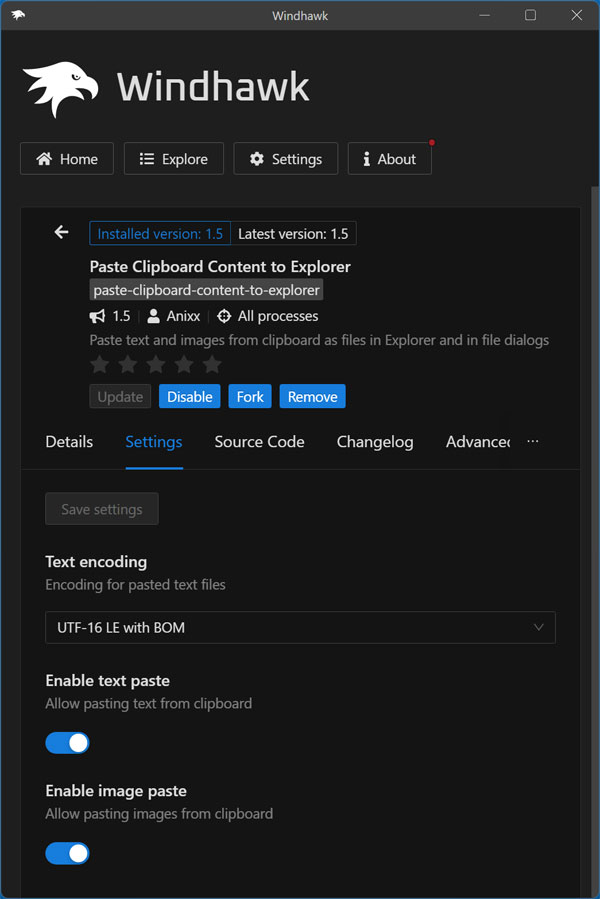Minimize the Windhawk window

tap(485, 15)
